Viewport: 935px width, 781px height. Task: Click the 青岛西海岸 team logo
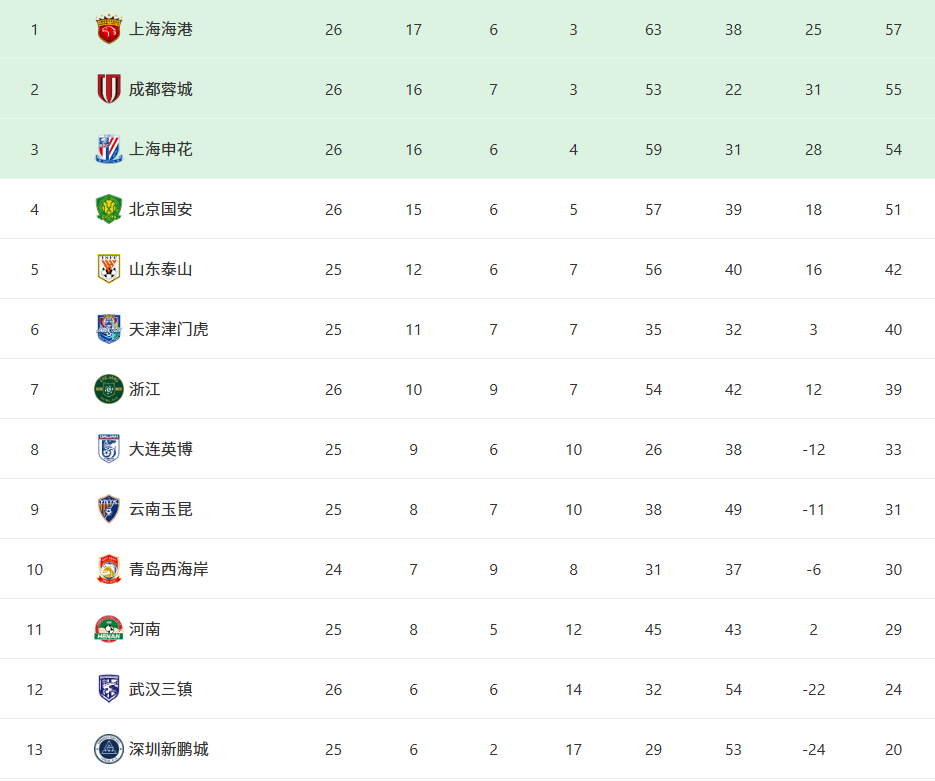coord(109,569)
